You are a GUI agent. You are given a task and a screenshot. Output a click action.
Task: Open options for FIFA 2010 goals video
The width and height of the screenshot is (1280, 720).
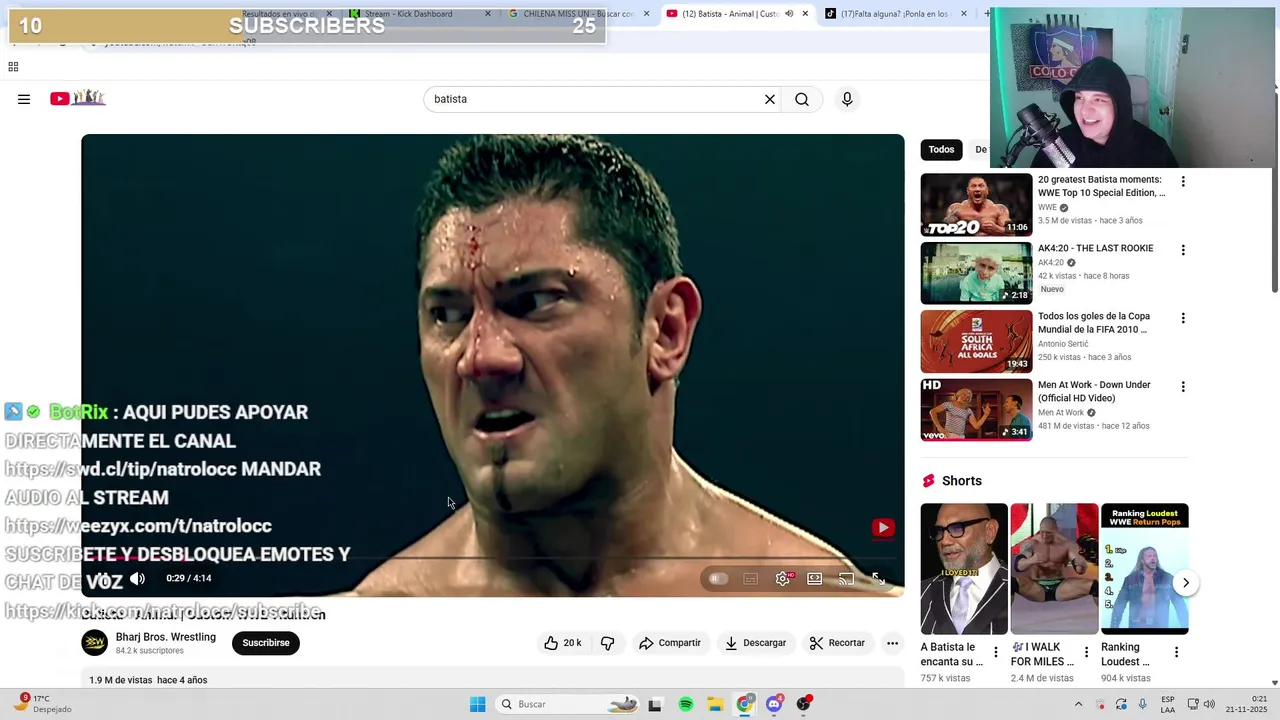(1183, 318)
